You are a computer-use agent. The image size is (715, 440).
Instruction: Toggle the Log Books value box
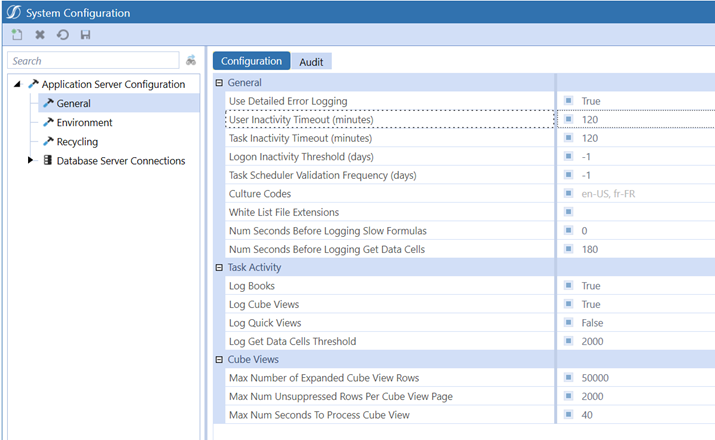coord(568,286)
